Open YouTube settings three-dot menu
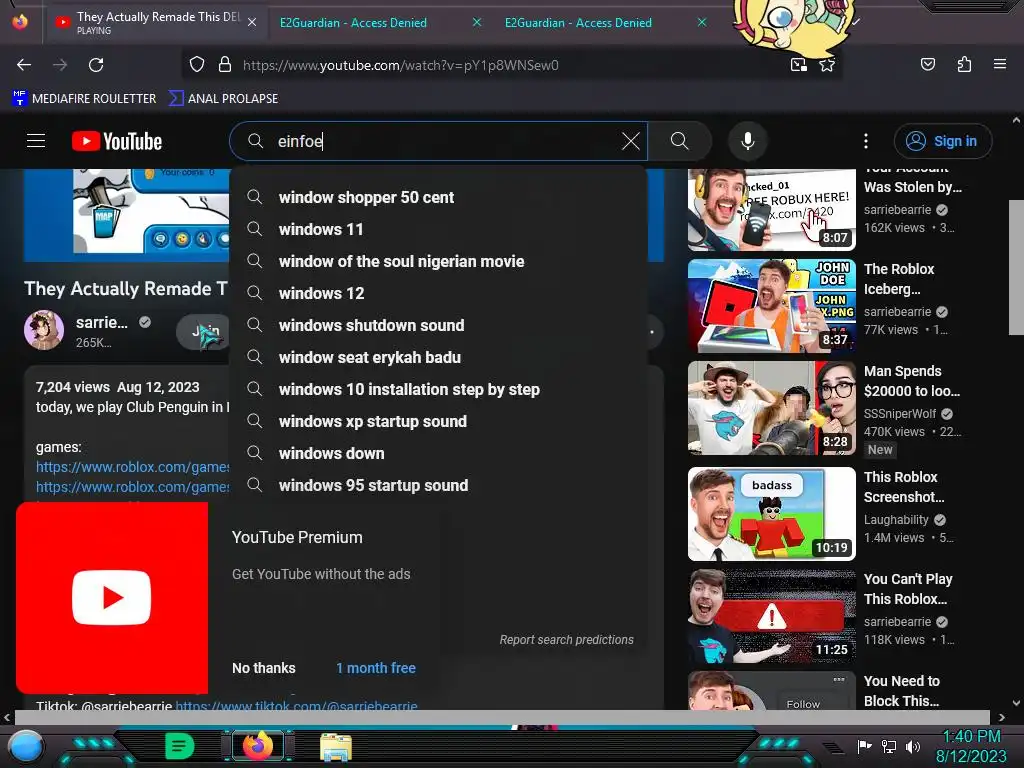The width and height of the screenshot is (1024, 768). [x=866, y=141]
